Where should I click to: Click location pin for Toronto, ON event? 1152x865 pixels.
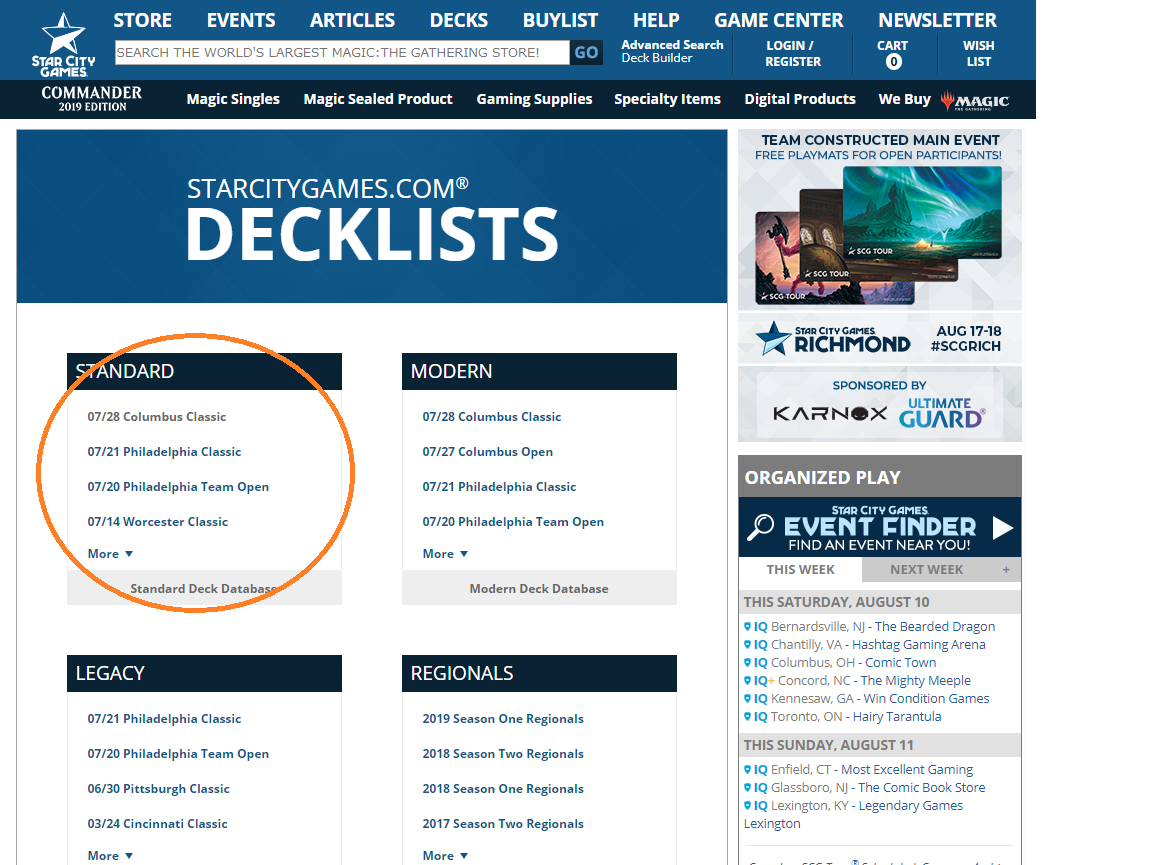tap(747, 717)
